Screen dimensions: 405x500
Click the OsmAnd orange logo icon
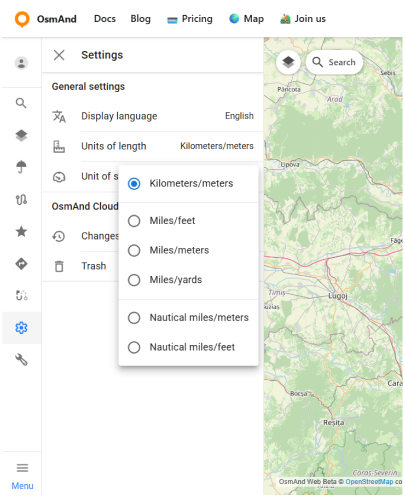pos(22,19)
